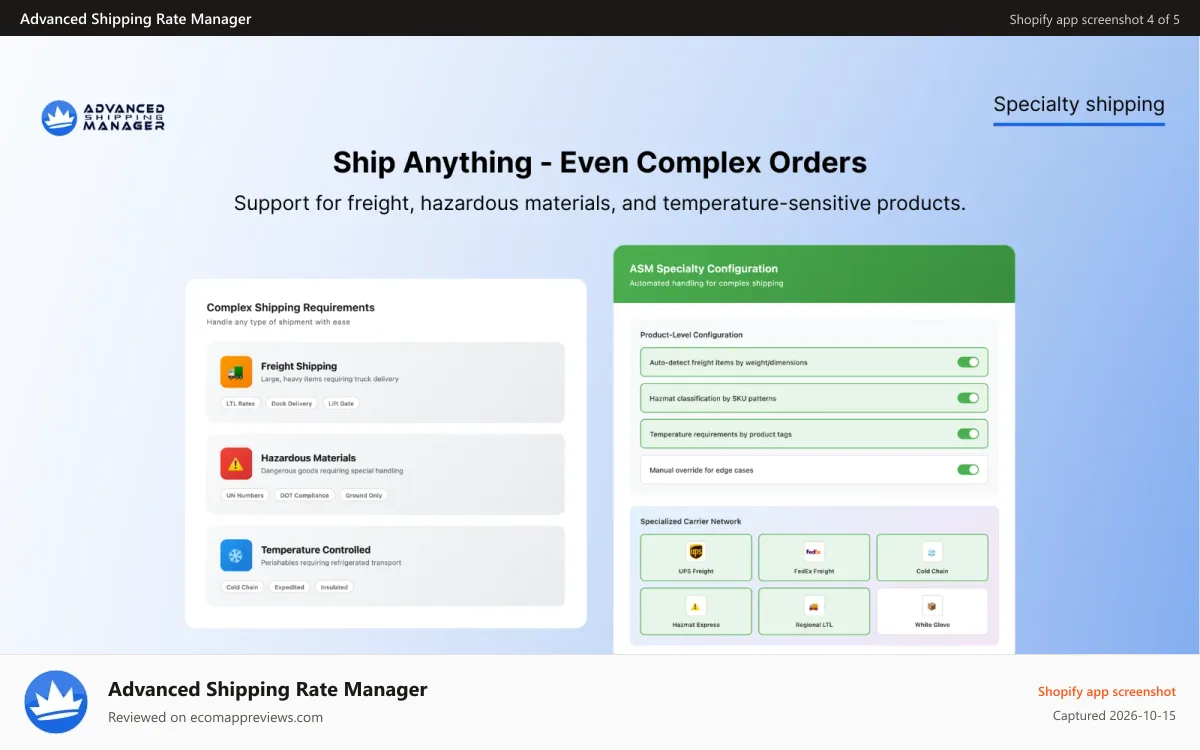
Task: Click the Dock Delivery tag
Action: click(x=291, y=404)
